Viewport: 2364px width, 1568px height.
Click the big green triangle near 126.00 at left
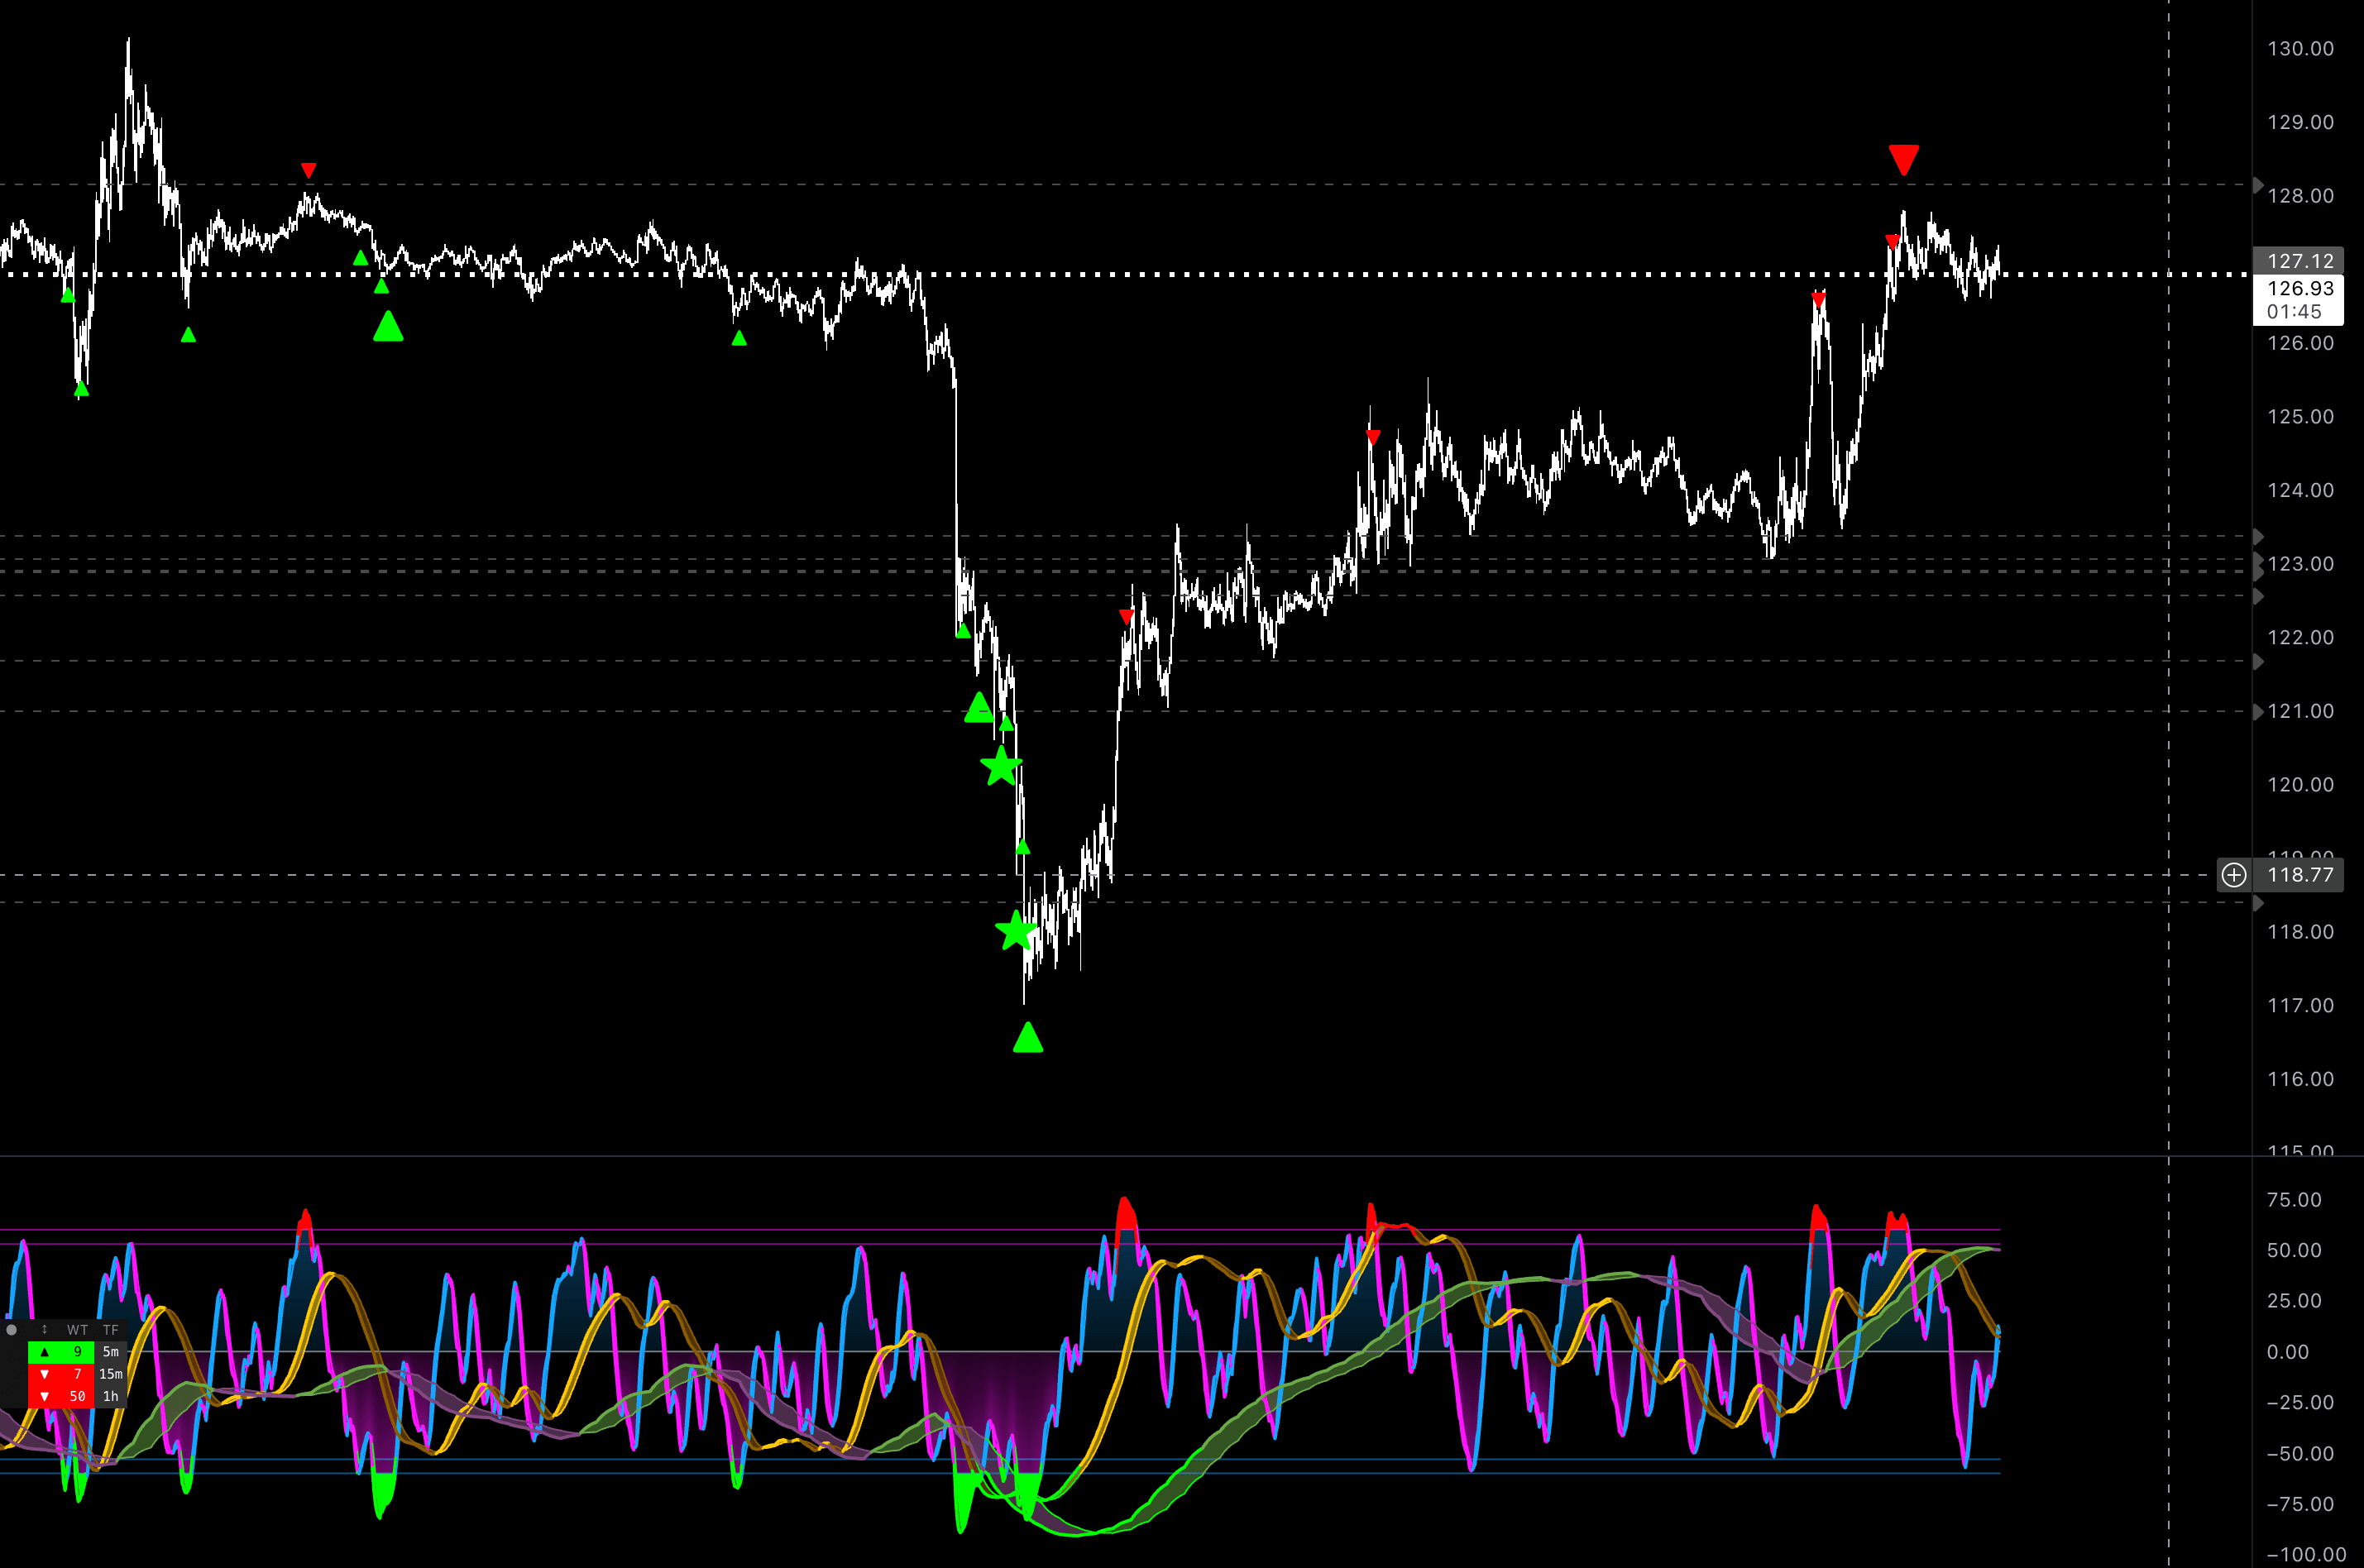pyautogui.click(x=388, y=326)
